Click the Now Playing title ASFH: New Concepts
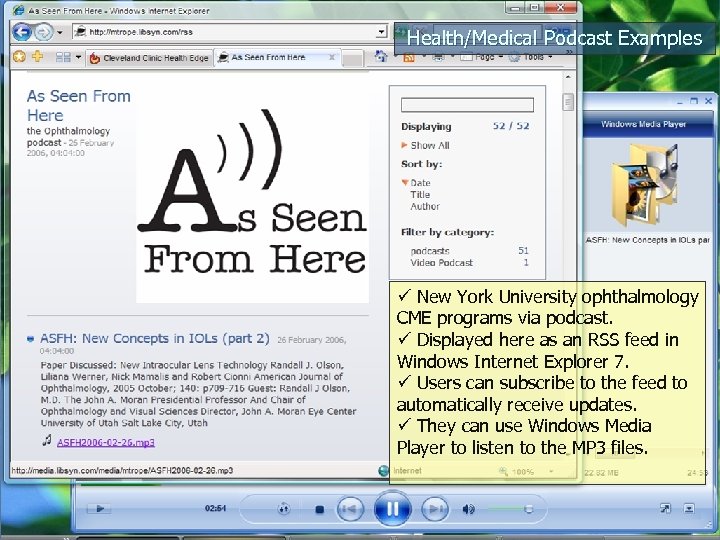 (x=647, y=240)
